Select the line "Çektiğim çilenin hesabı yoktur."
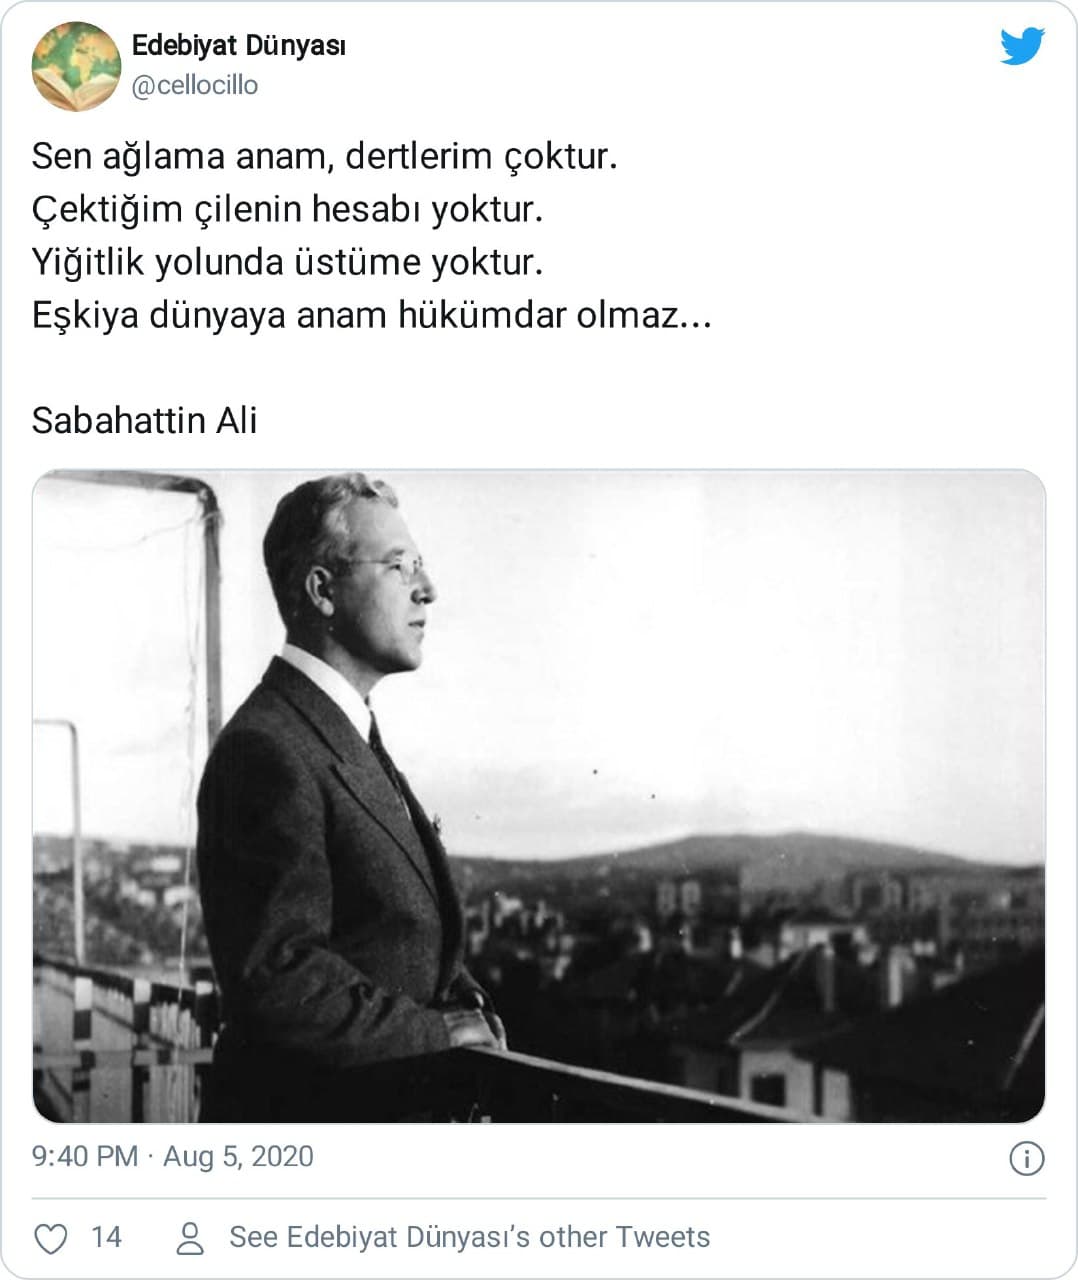 (288, 209)
